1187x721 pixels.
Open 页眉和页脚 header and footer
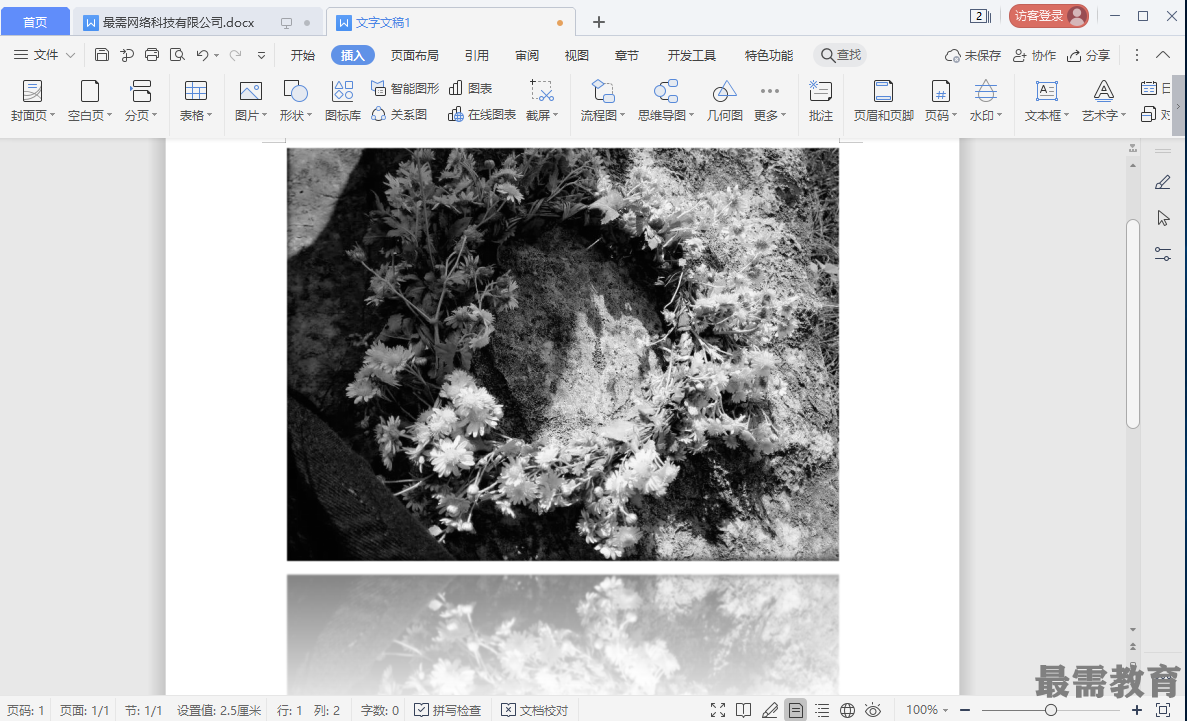(x=883, y=101)
